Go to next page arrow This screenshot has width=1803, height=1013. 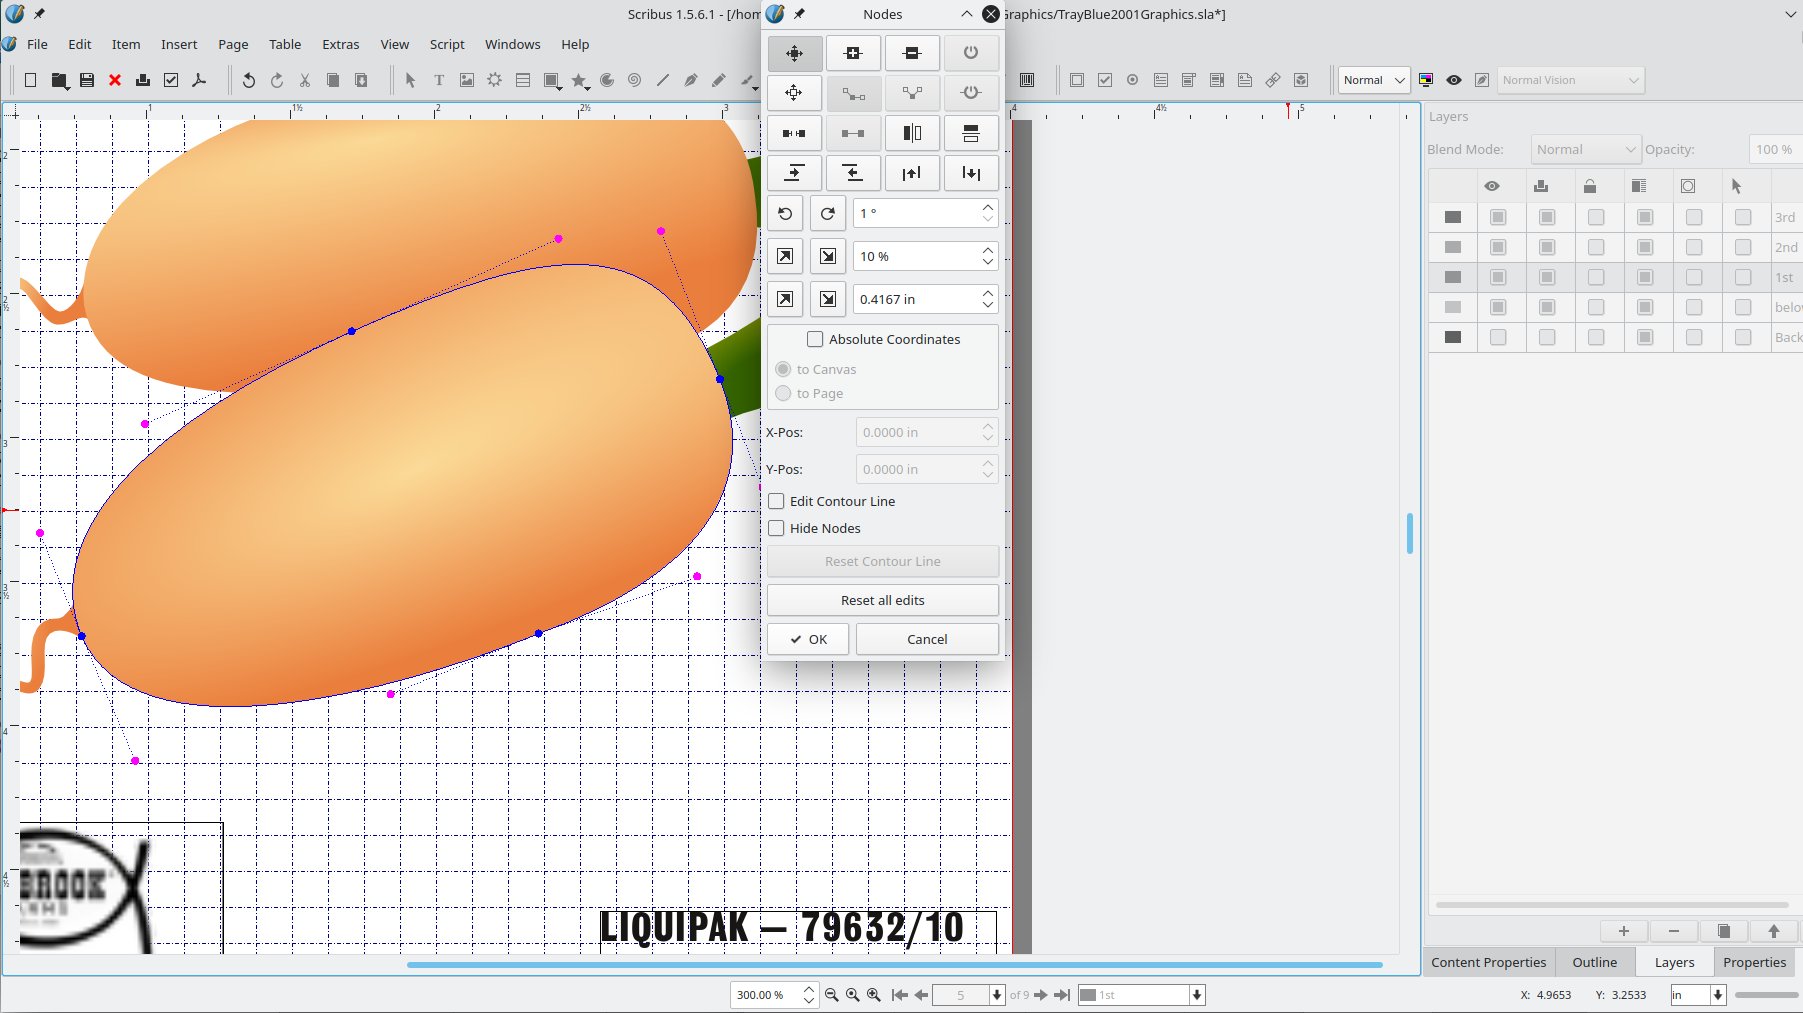[x=1041, y=995]
